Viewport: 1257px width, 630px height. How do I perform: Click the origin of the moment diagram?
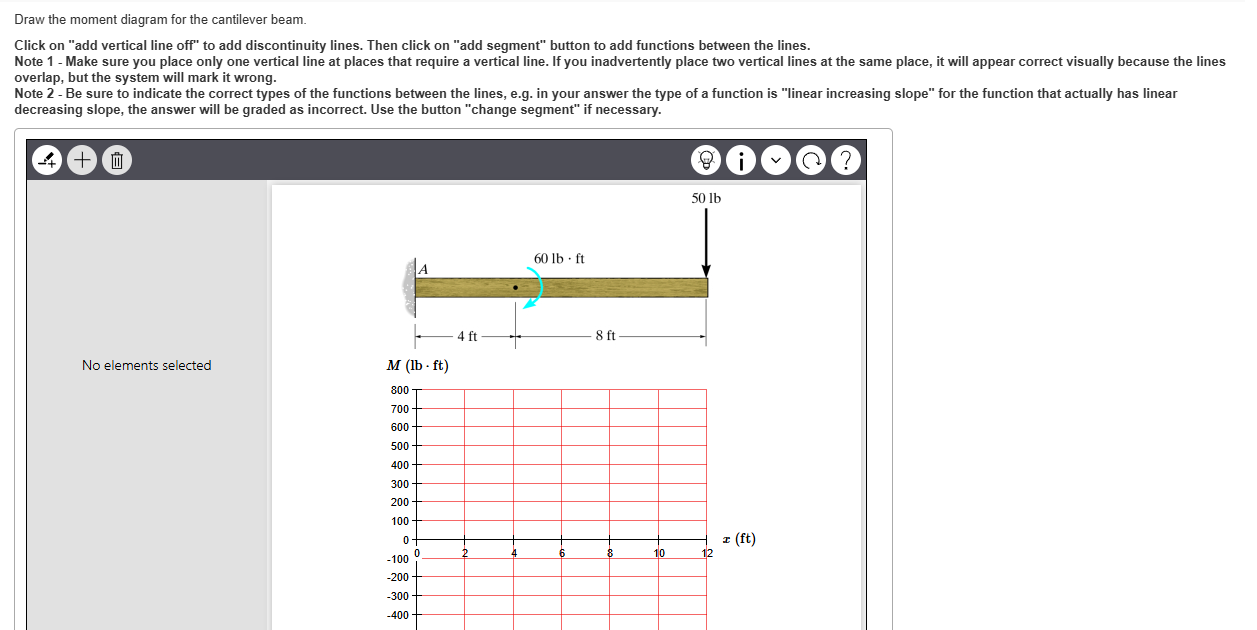[x=416, y=539]
